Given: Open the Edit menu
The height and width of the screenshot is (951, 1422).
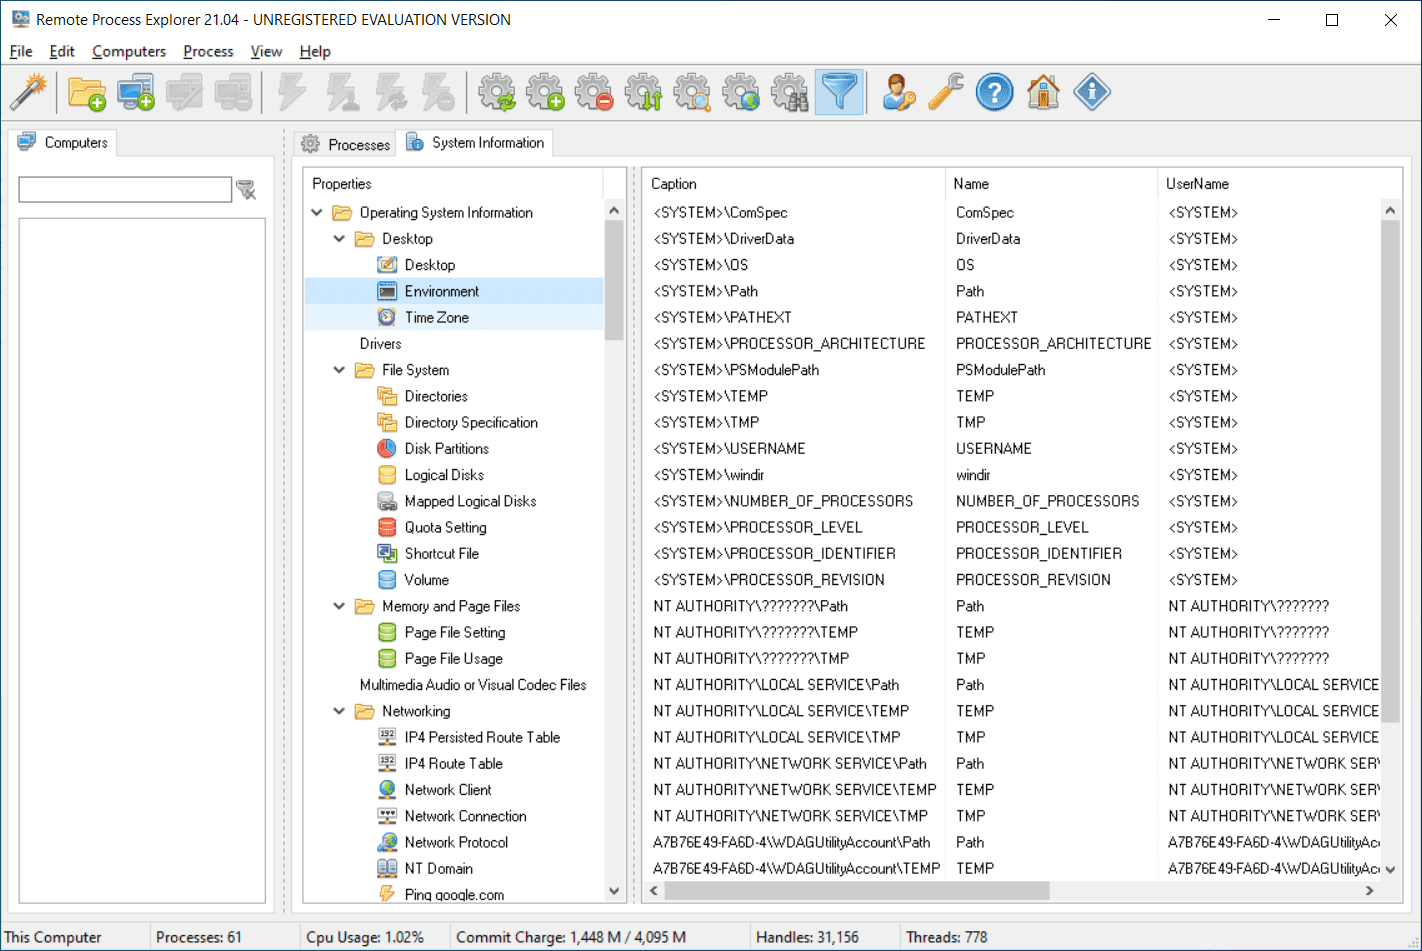Looking at the screenshot, I should pyautogui.click(x=62, y=51).
